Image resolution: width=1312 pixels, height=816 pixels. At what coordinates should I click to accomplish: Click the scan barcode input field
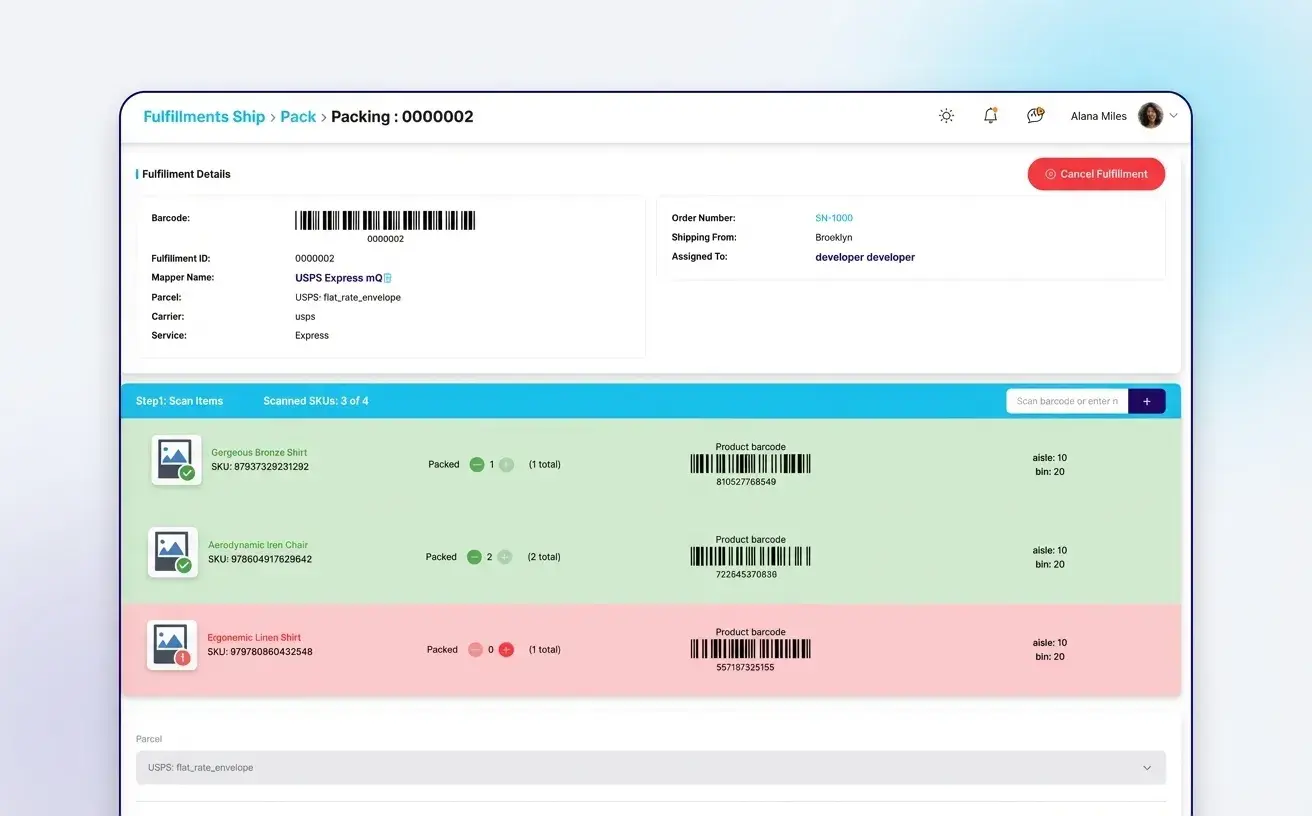pos(1065,400)
